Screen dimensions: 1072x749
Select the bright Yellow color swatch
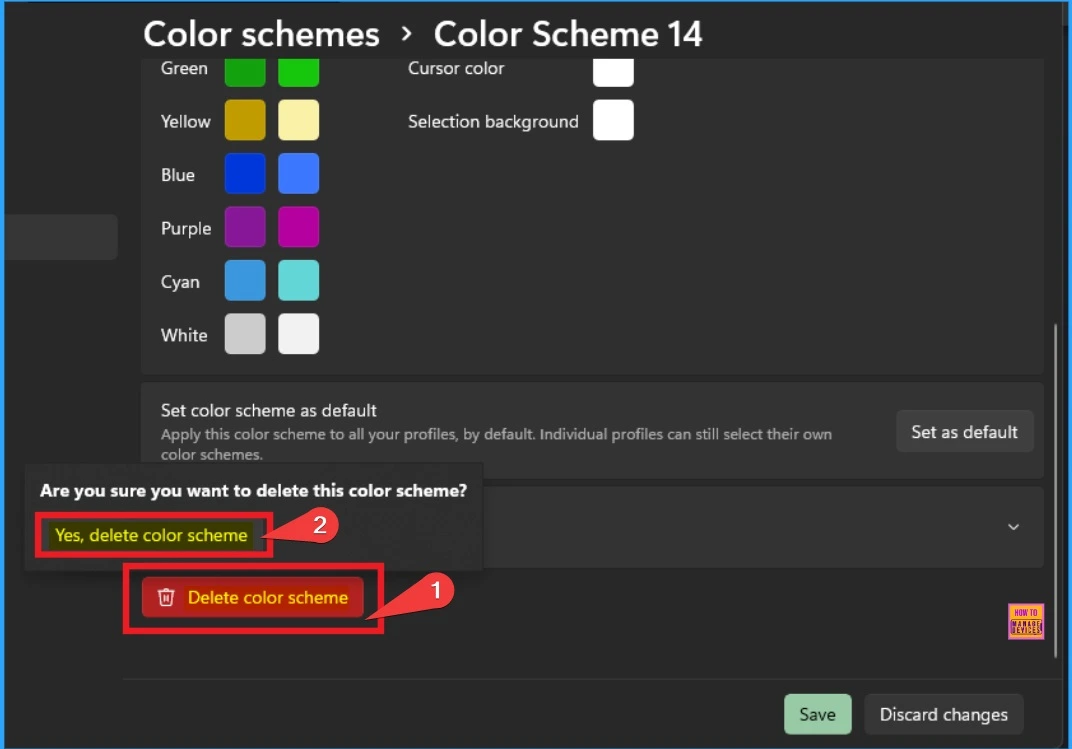[x=298, y=121]
